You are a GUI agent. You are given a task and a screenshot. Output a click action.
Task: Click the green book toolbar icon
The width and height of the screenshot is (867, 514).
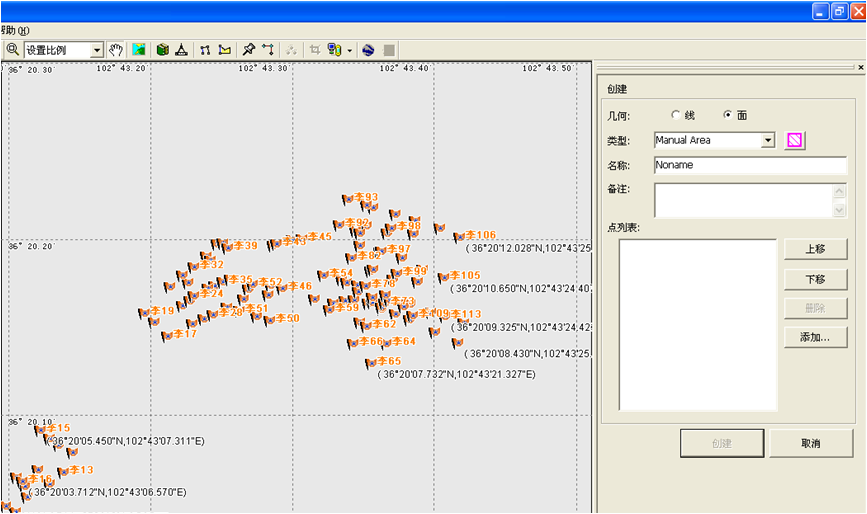pos(162,49)
